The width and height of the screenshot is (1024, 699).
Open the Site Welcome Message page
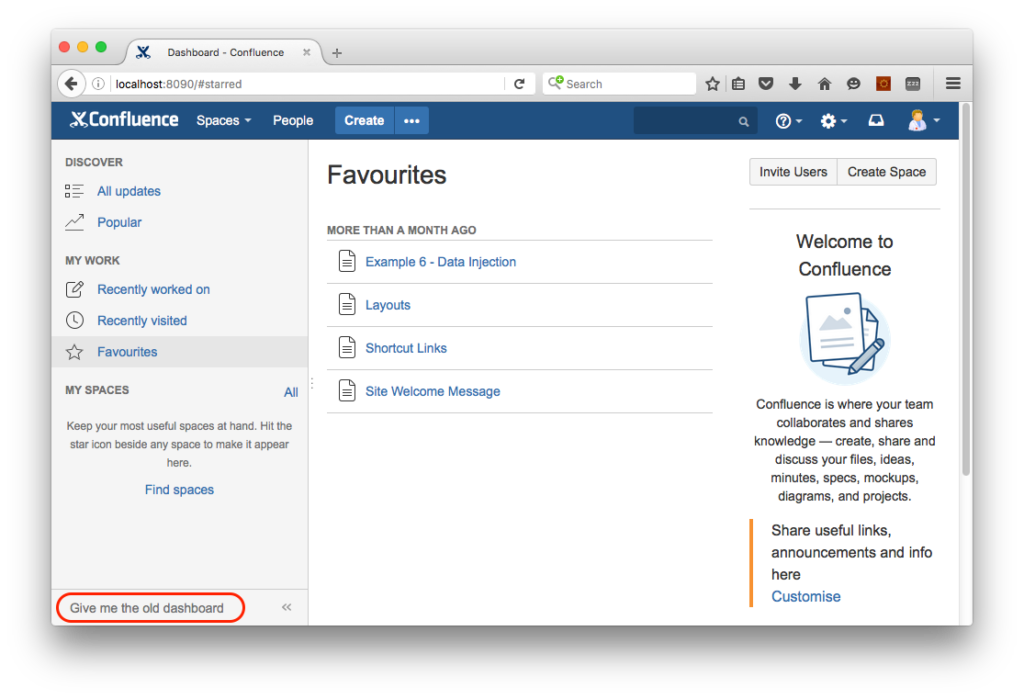pos(432,391)
